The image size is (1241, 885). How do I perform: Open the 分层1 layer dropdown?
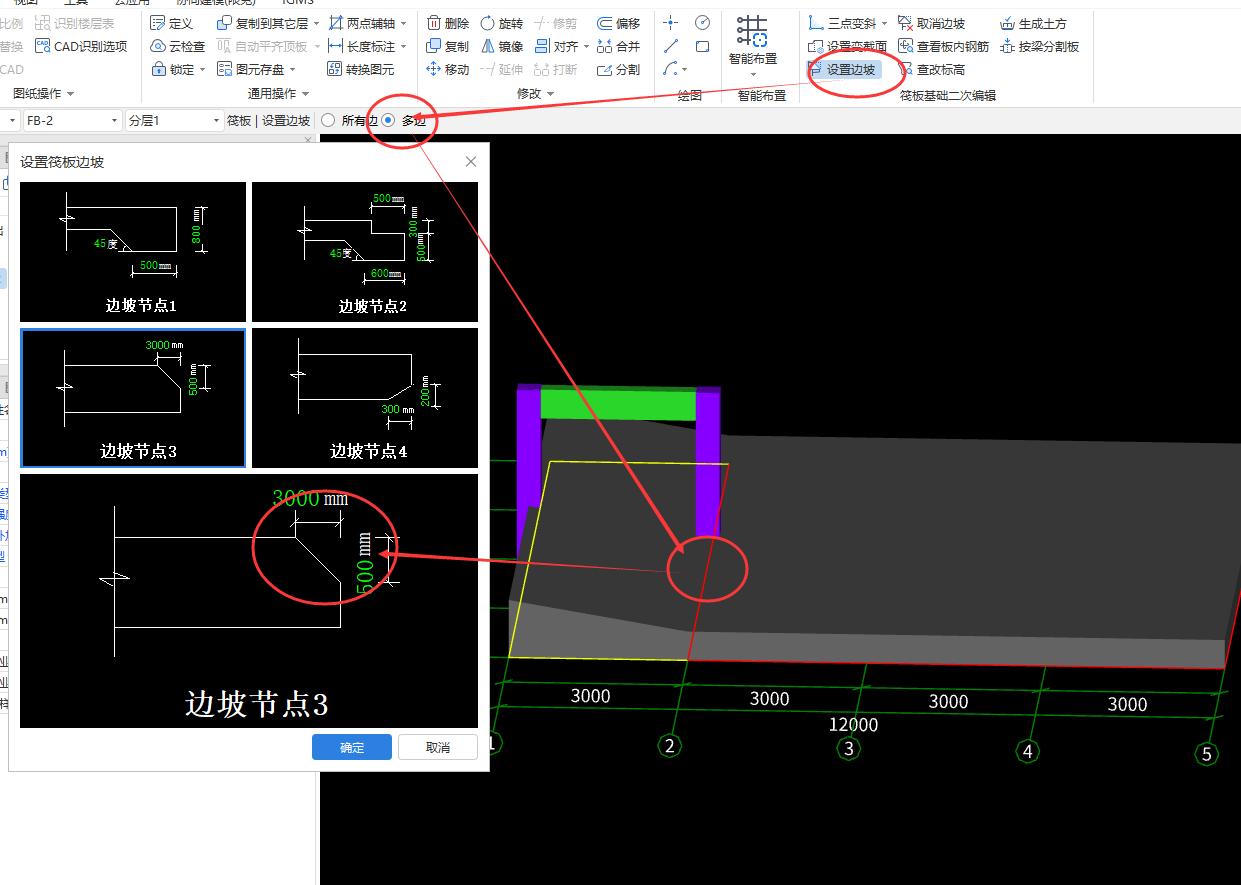[x=175, y=120]
